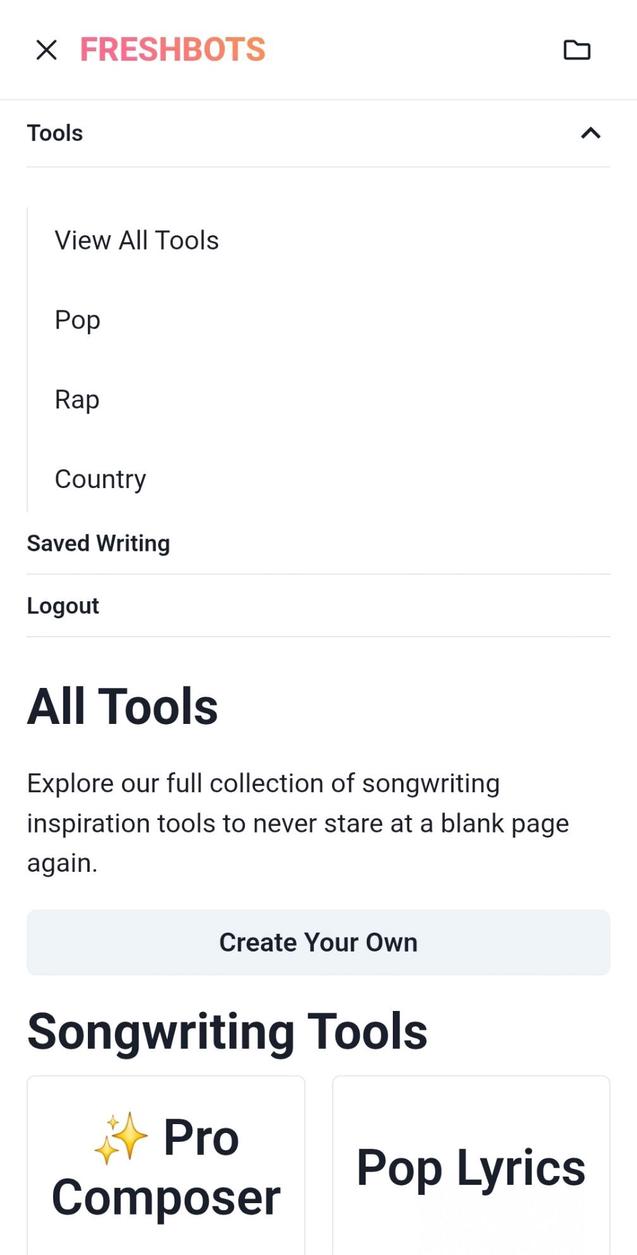The width and height of the screenshot is (637, 1255).
Task: Choose Country in the Tools list
Action: 100,479
